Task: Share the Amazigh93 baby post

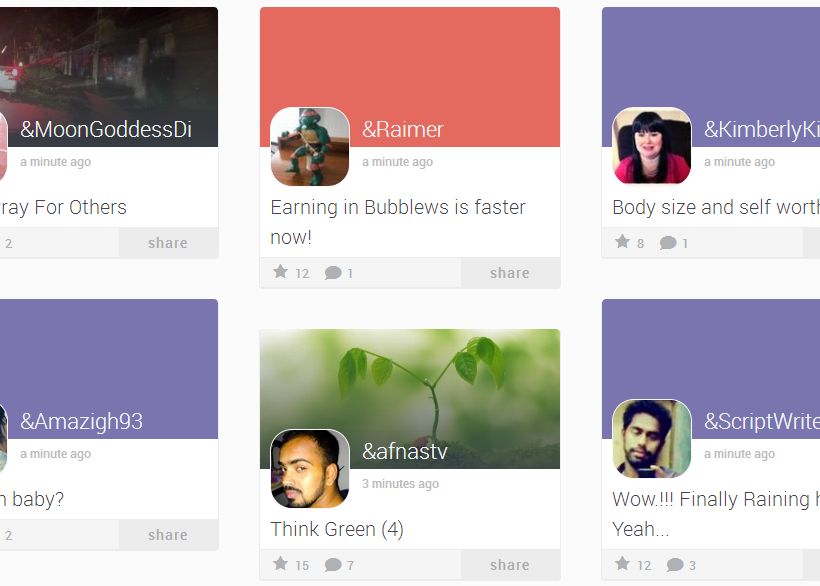Action: (x=168, y=535)
